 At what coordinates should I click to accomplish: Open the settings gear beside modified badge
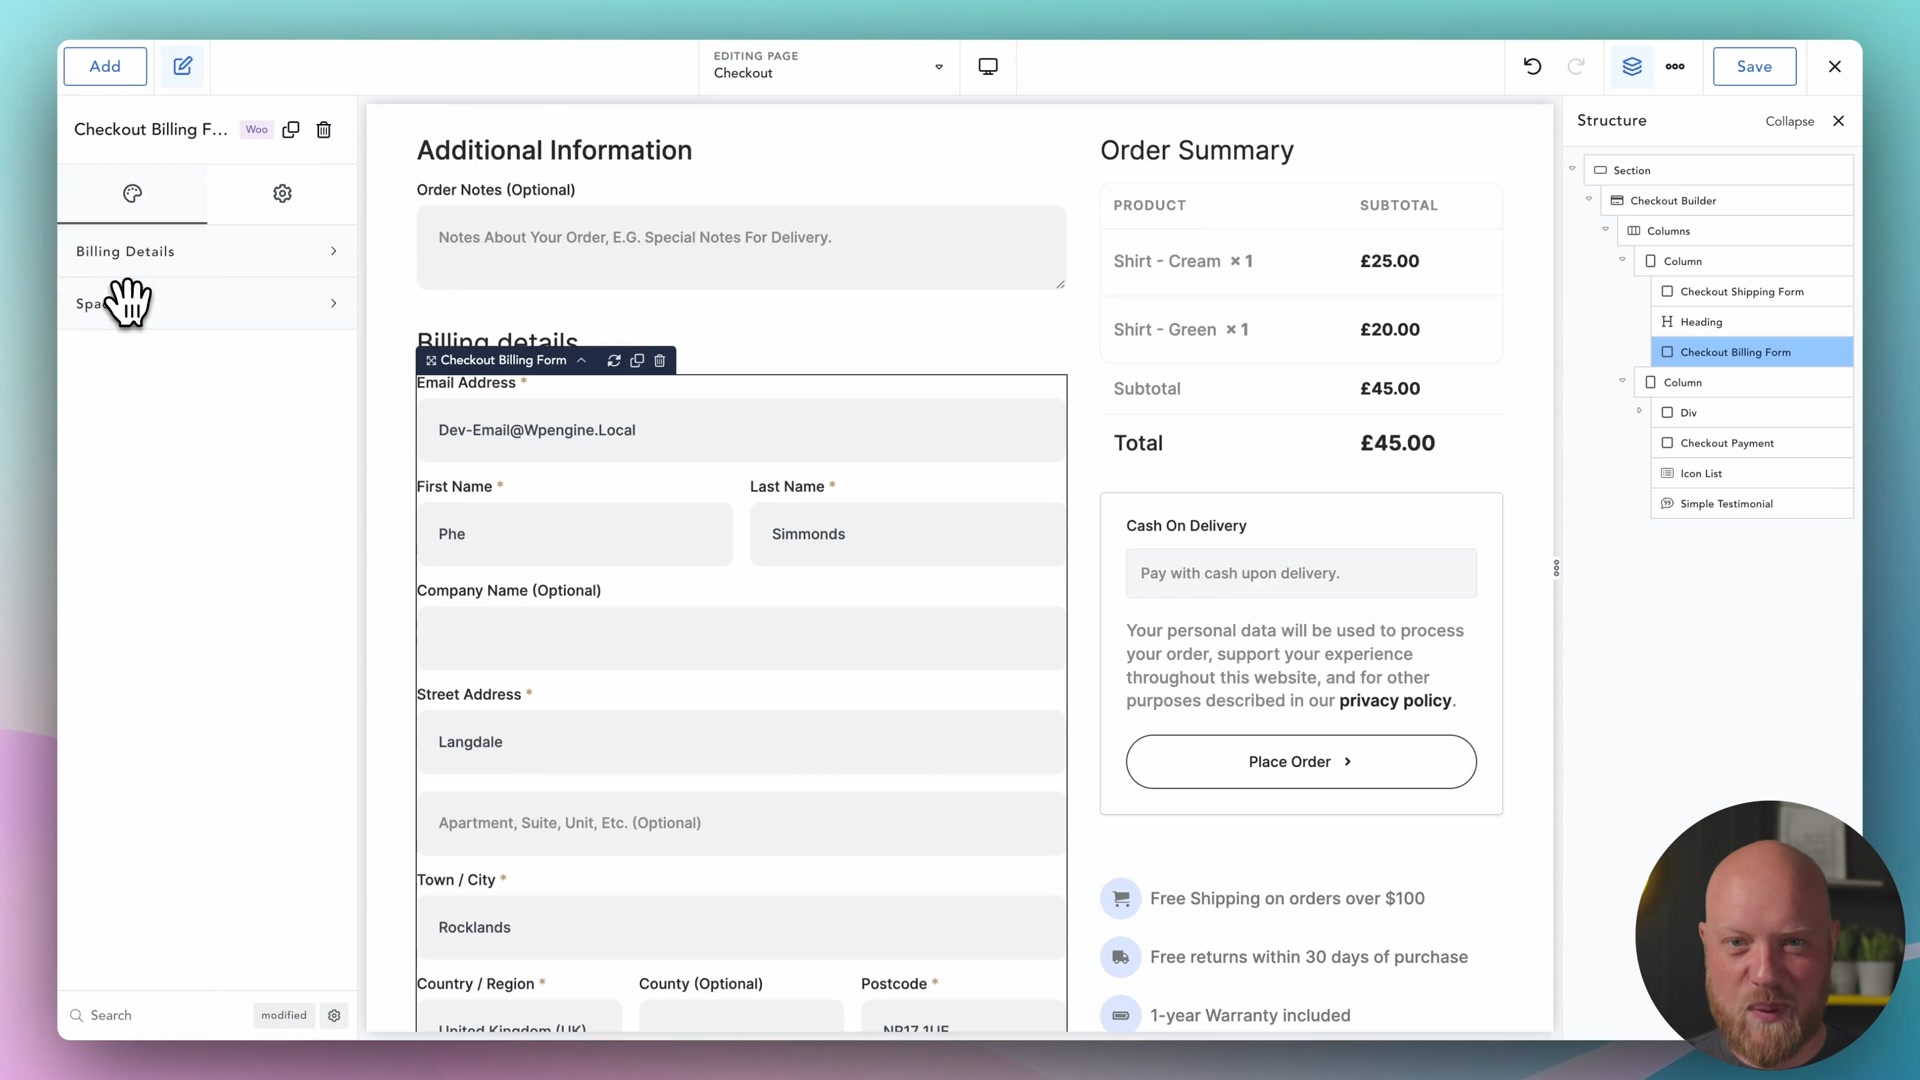tap(334, 1015)
